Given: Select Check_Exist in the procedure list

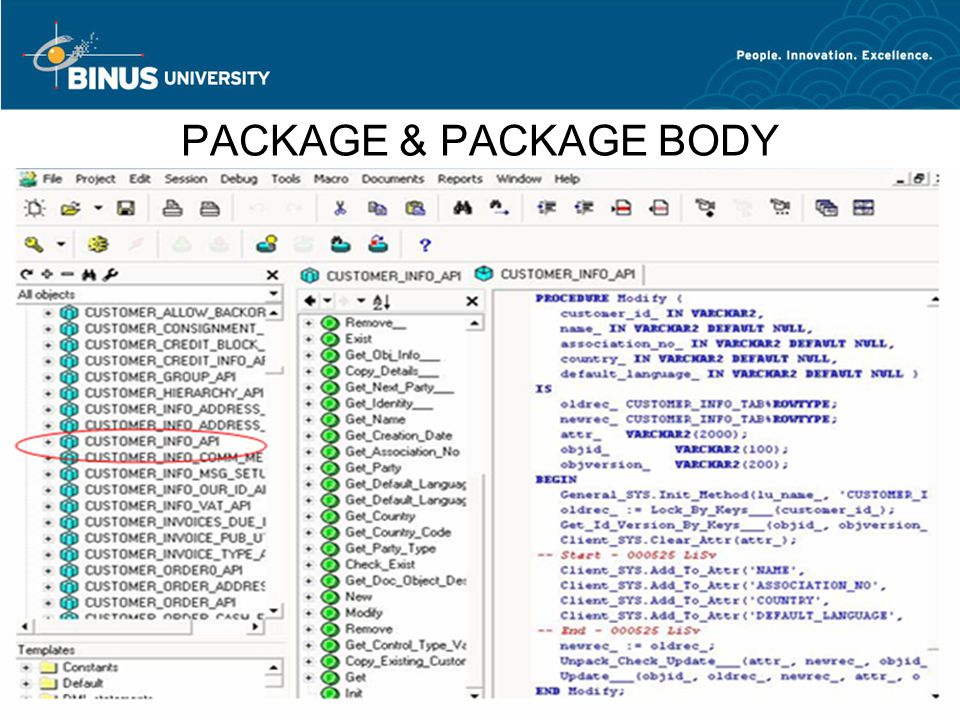Looking at the screenshot, I should 380,564.
